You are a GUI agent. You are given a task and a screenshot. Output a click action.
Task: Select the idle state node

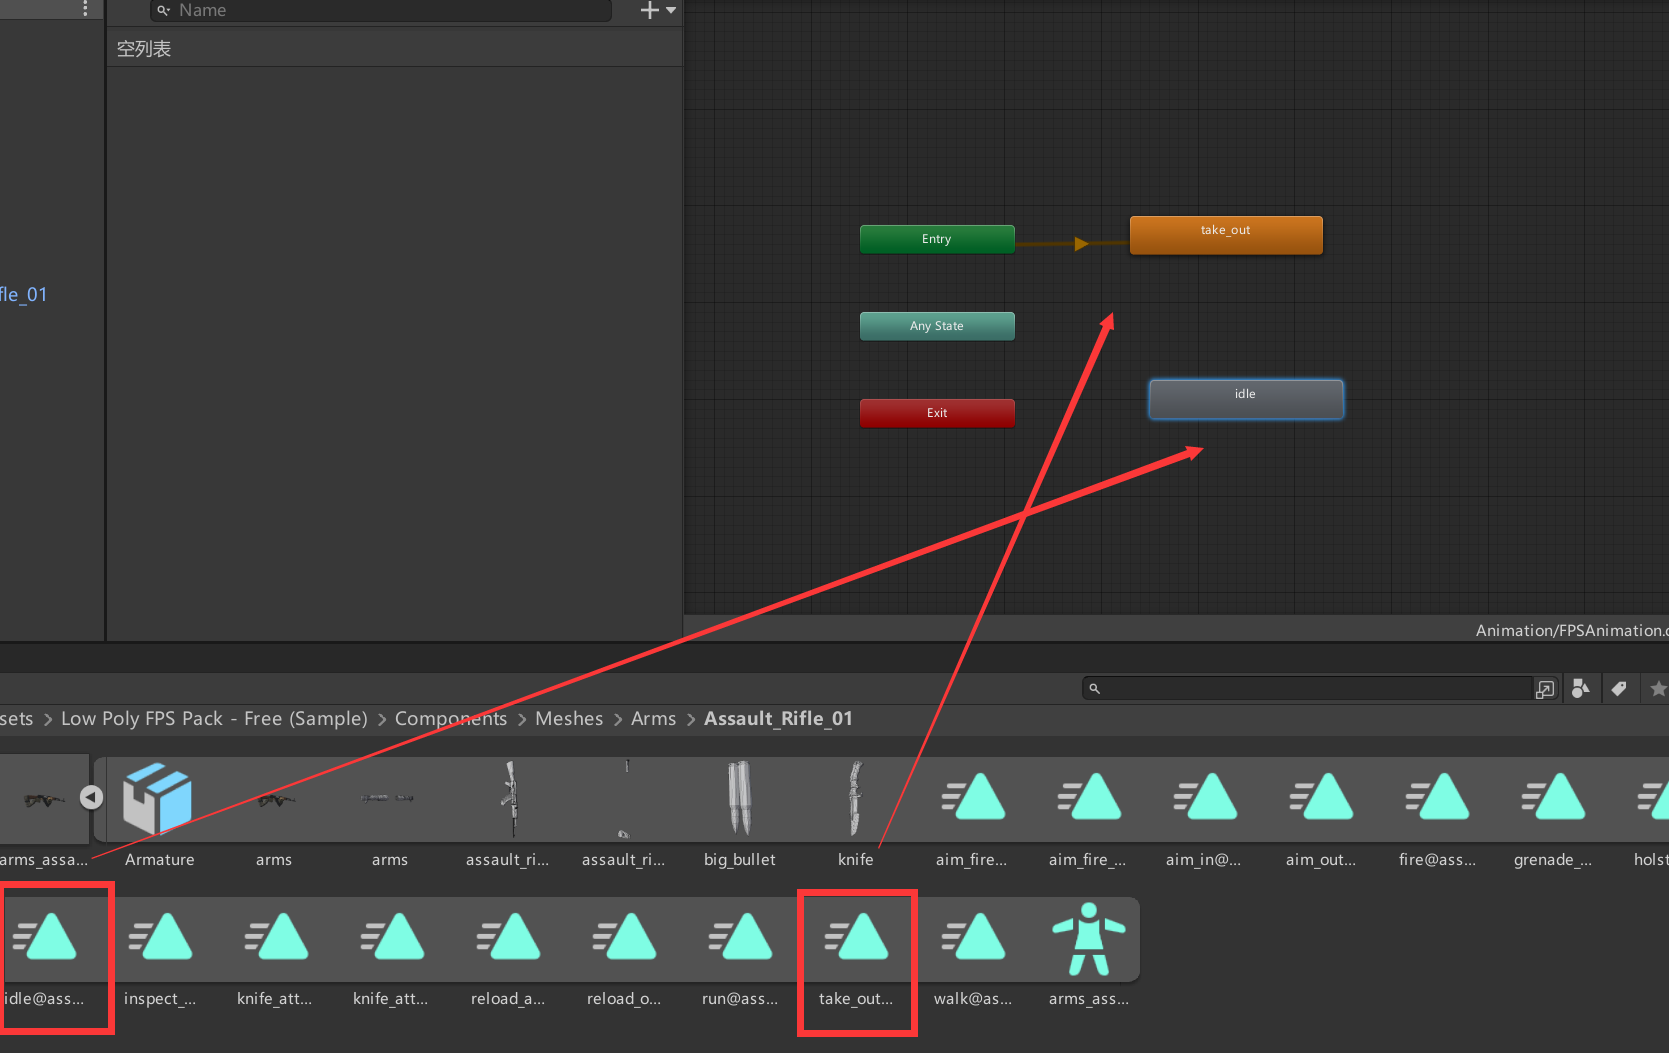pos(1246,399)
